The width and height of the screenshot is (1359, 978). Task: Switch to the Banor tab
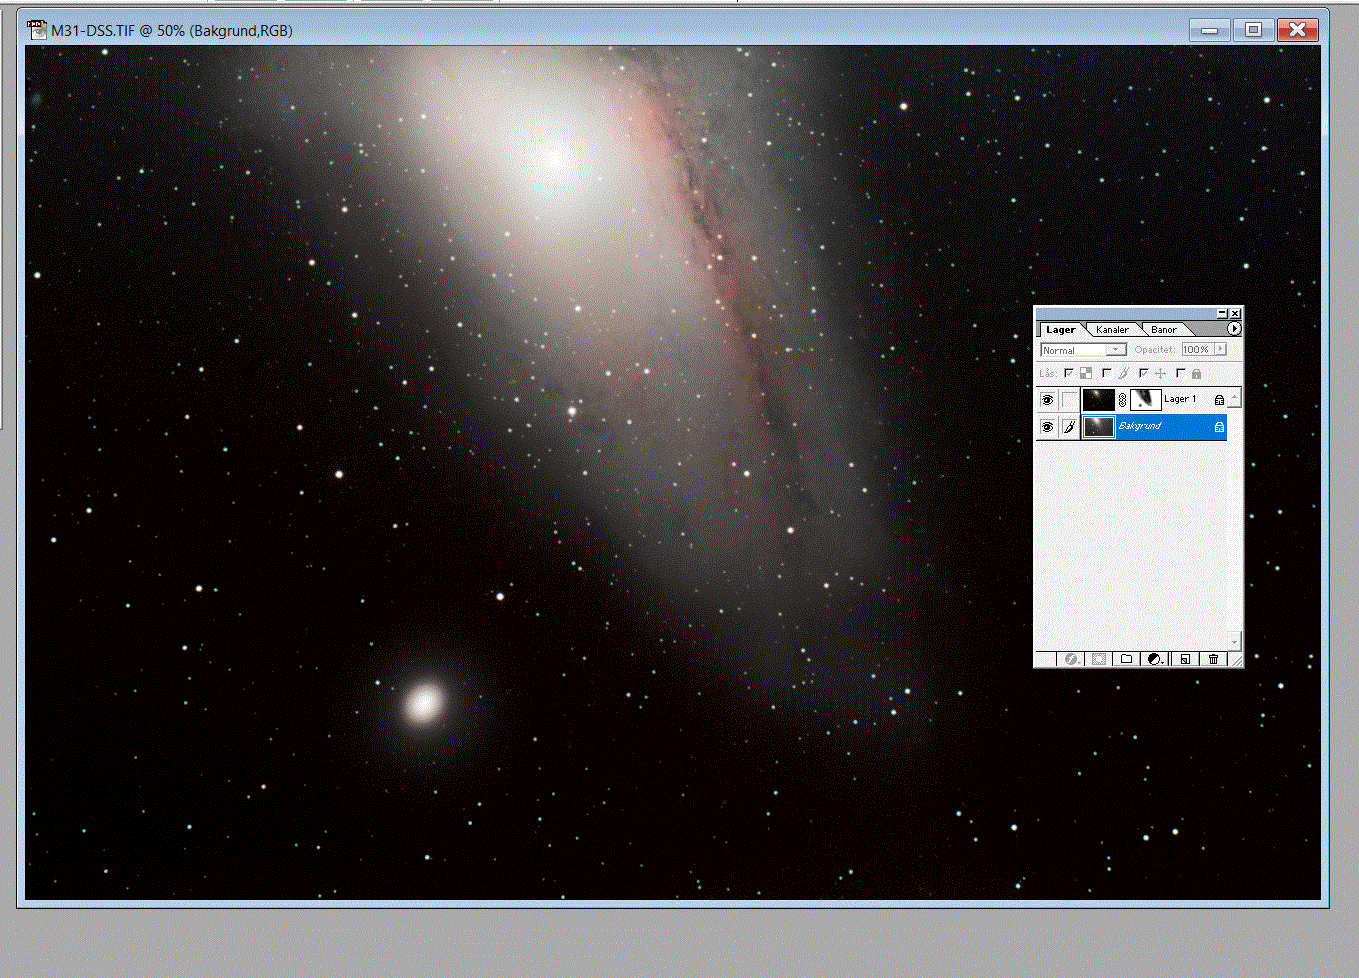coord(1163,330)
